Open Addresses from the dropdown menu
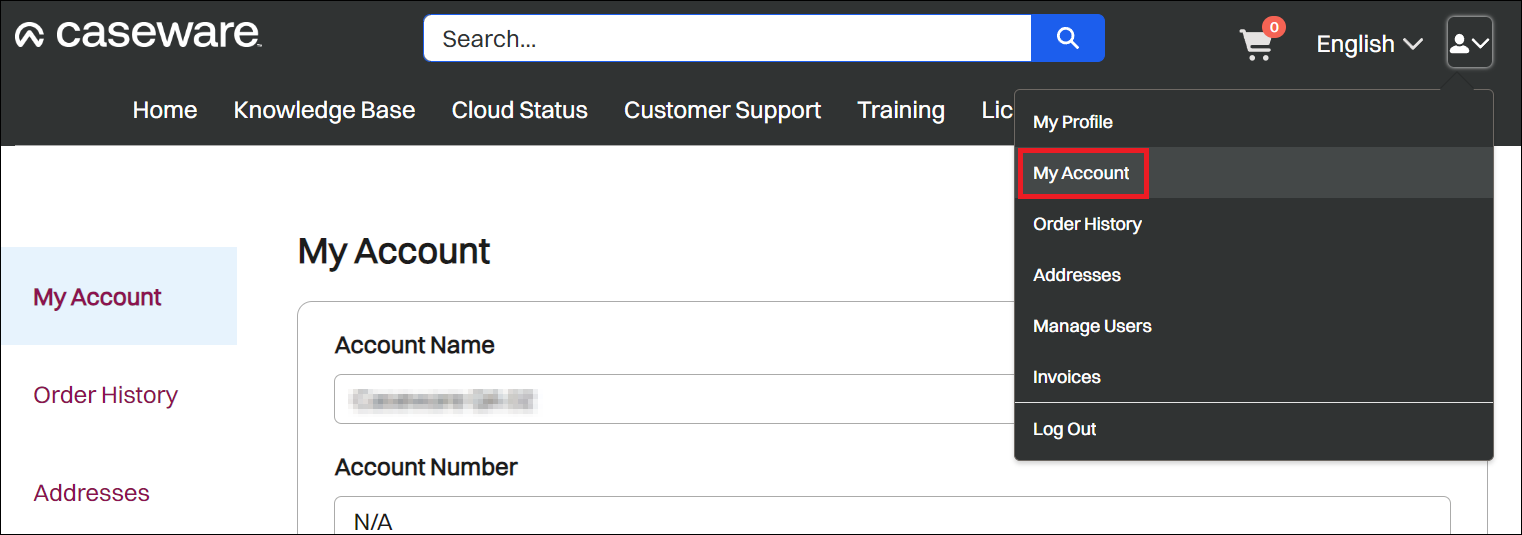 (x=1076, y=275)
